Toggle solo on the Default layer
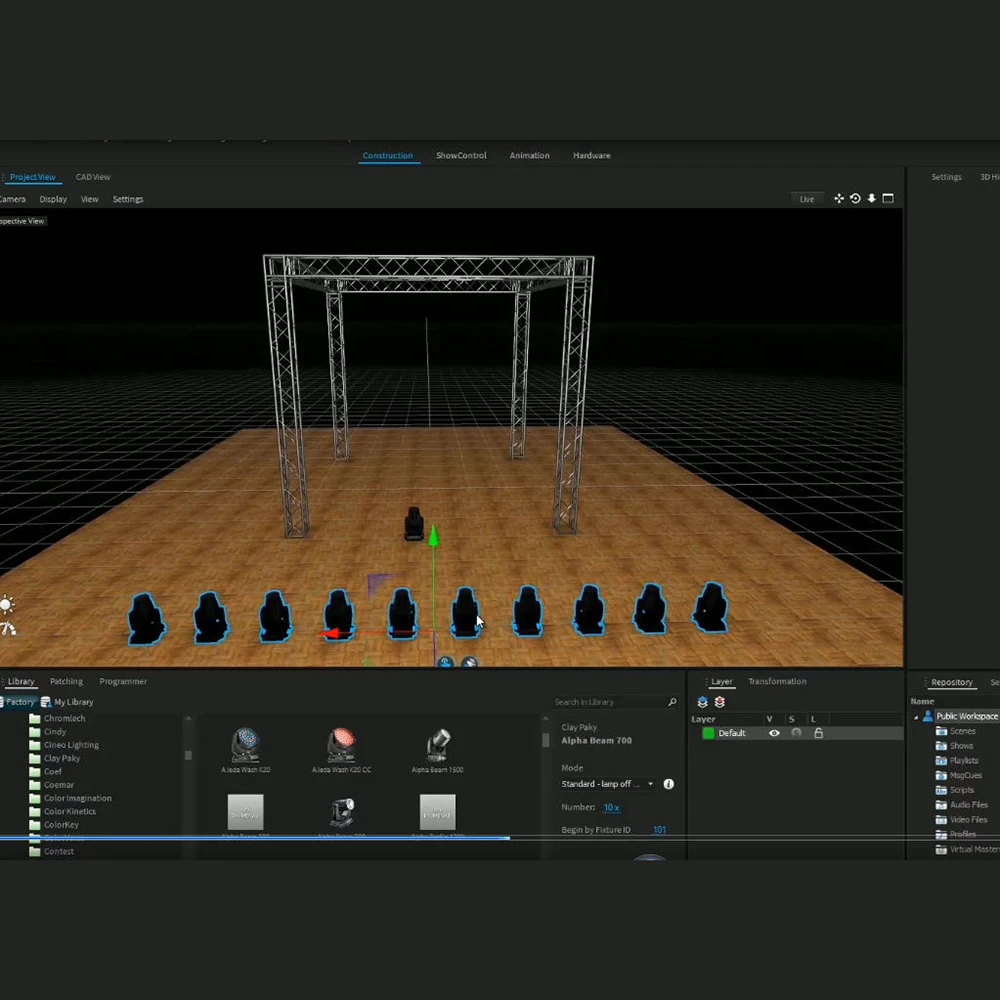1000x1000 pixels. (x=796, y=733)
